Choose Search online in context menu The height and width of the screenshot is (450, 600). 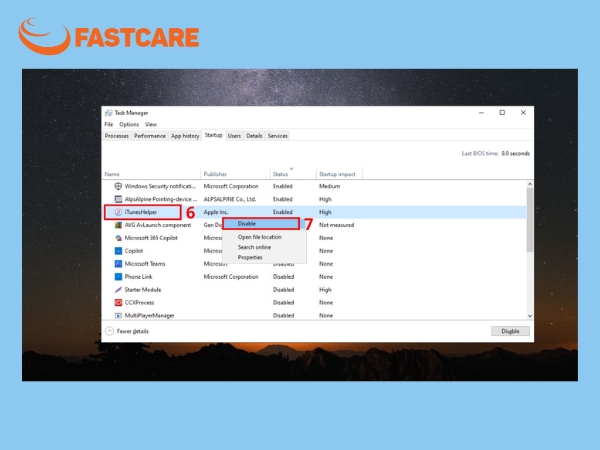(x=254, y=247)
